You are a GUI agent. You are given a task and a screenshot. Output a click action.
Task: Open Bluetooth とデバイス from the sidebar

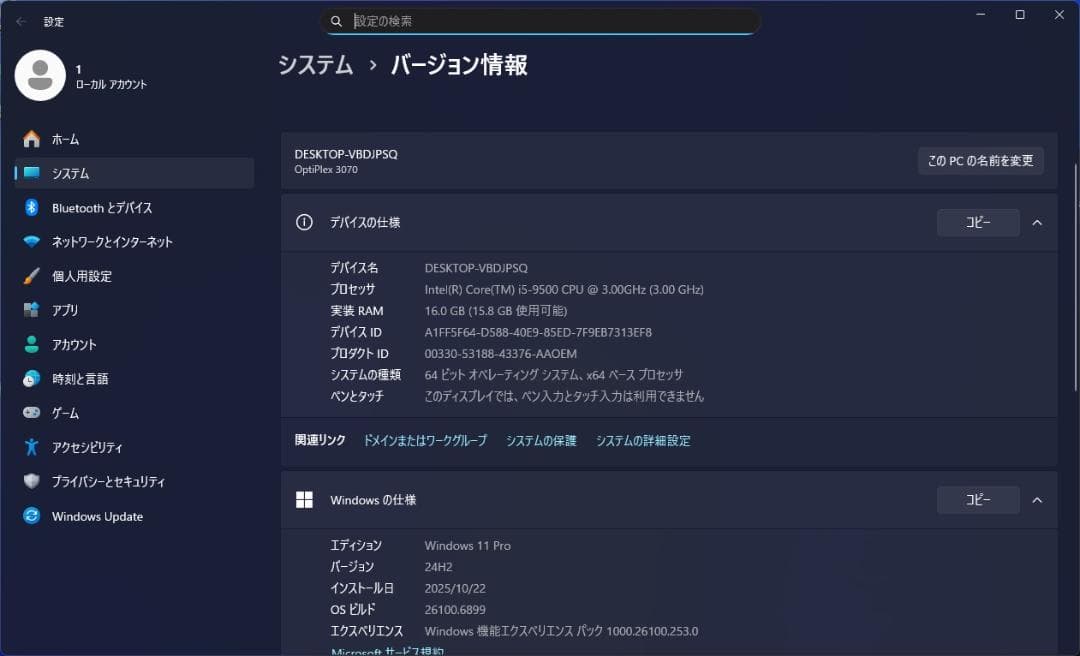point(31,207)
